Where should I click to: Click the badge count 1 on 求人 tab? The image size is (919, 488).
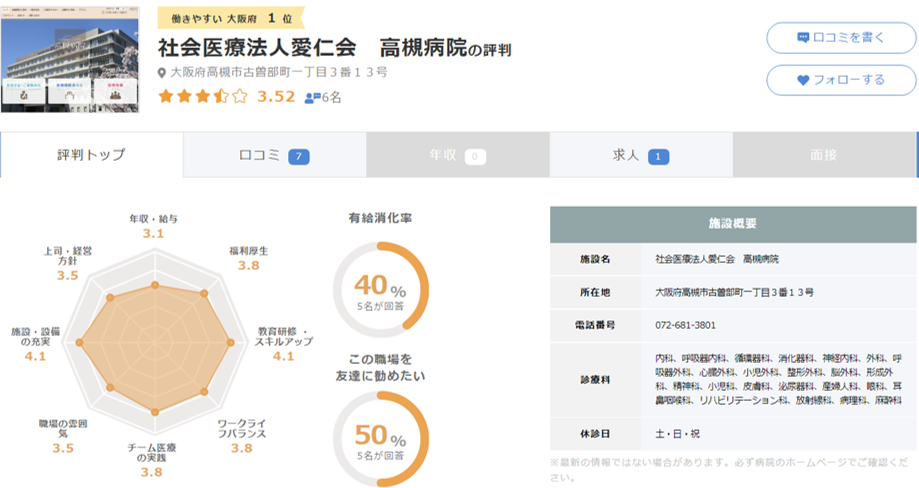point(658,156)
